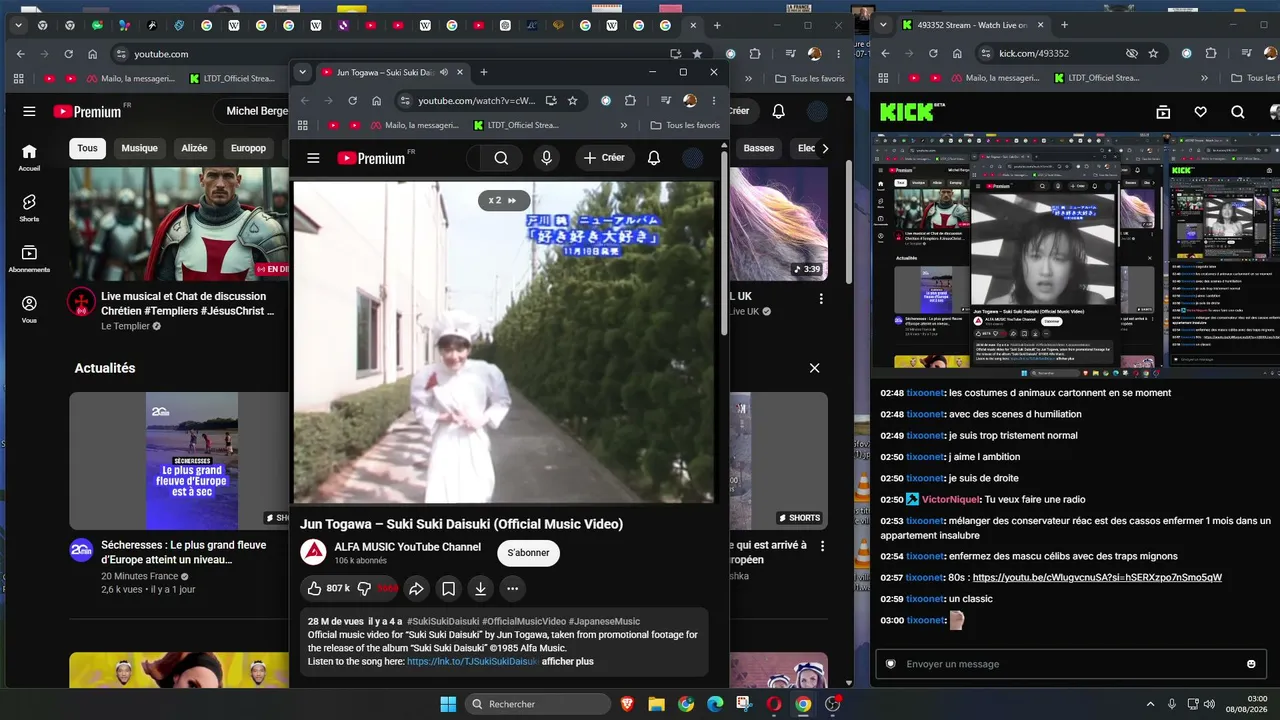
Task: Open the Windows Start menu
Action: 447,704
